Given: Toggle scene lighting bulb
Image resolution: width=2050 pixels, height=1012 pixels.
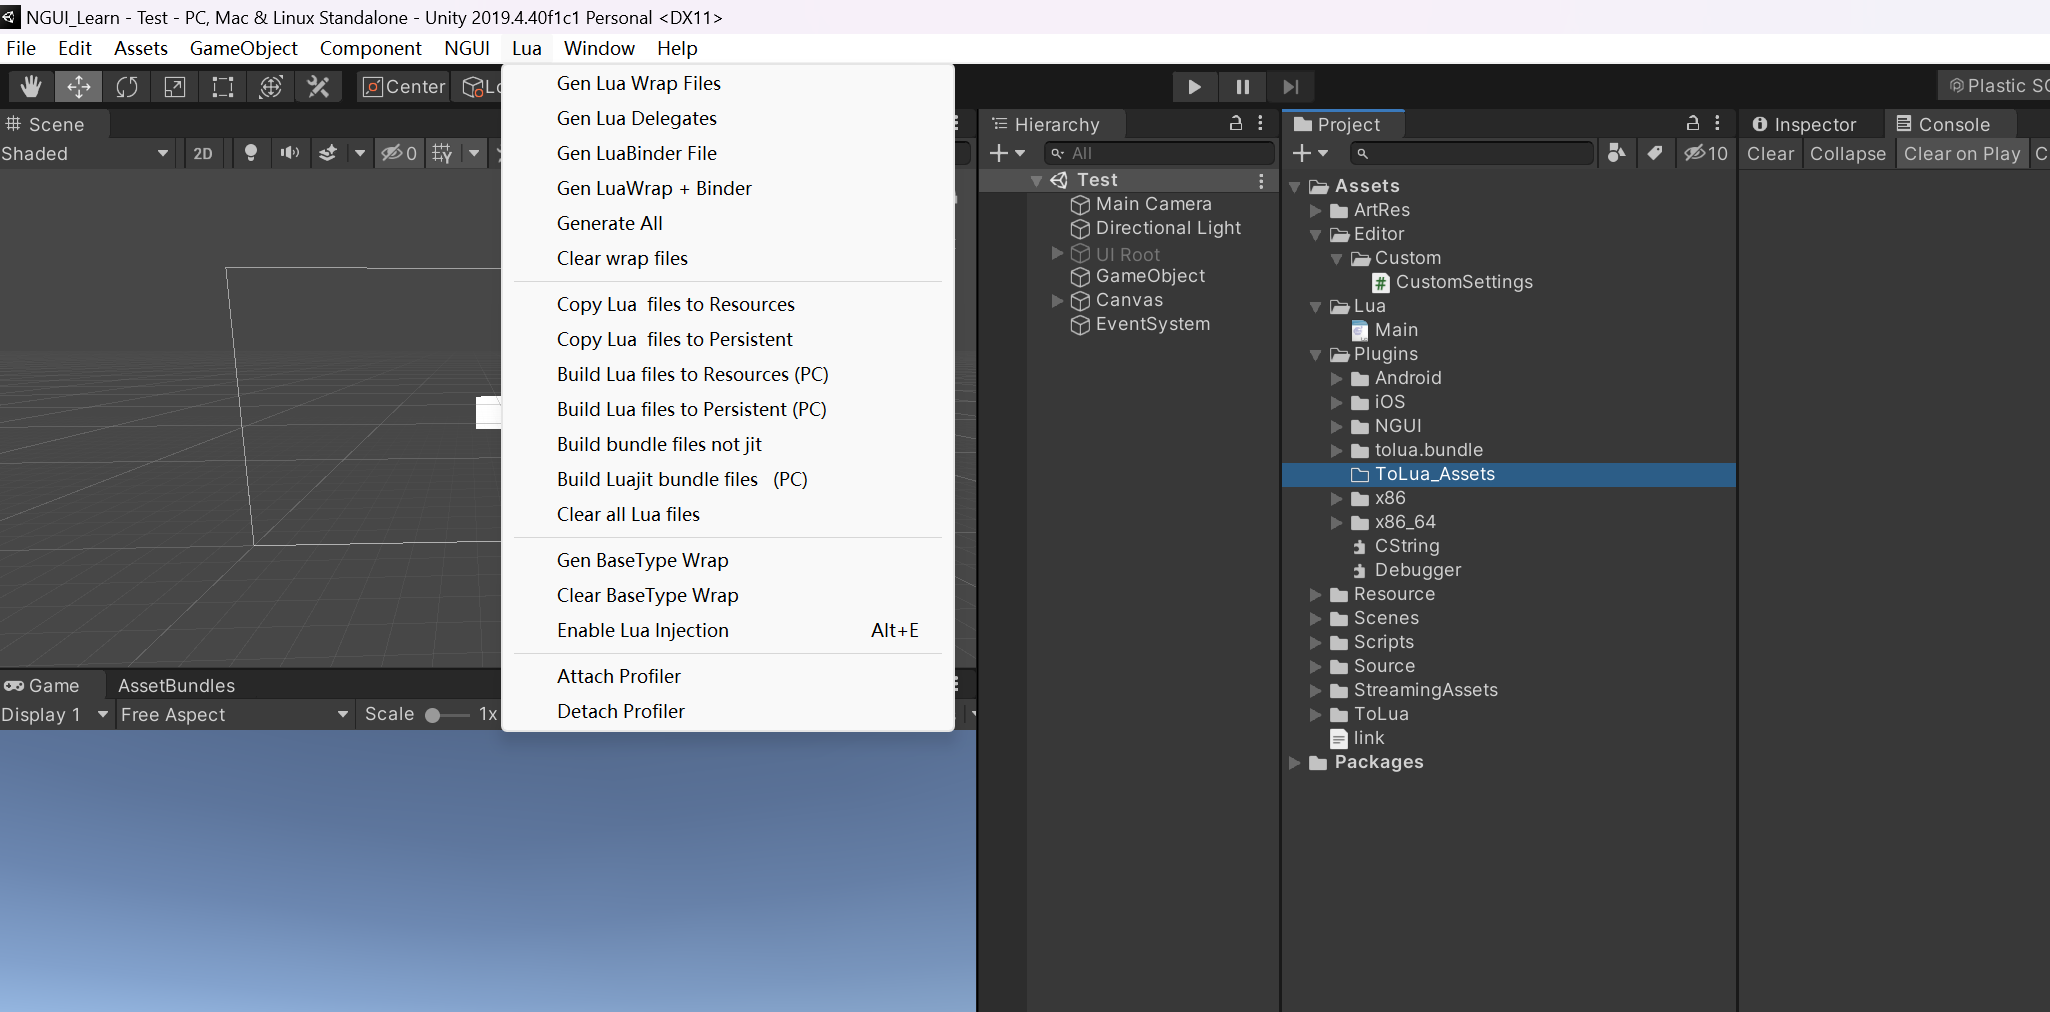Looking at the screenshot, I should tap(251, 153).
